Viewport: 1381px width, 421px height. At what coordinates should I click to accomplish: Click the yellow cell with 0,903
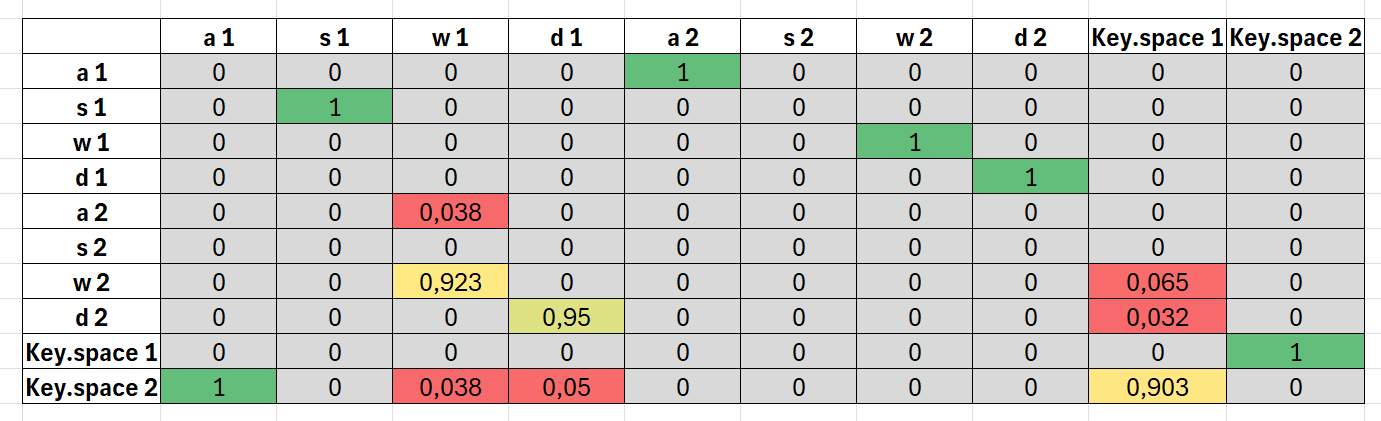tap(1159, 387)
